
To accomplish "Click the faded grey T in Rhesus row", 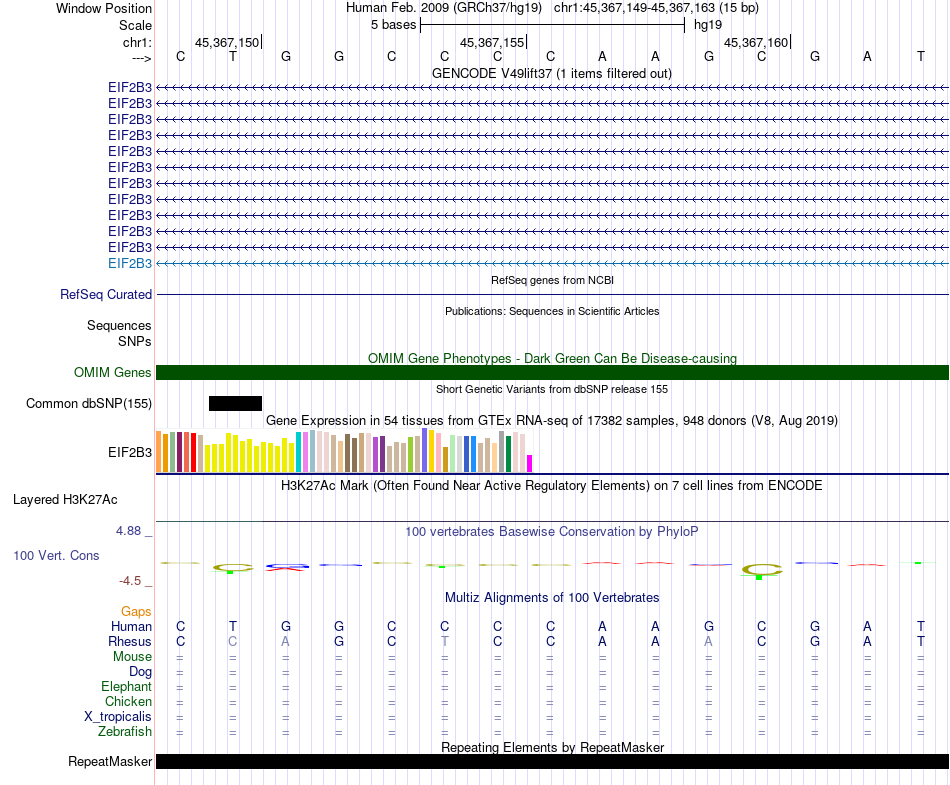I will (445, 641).
